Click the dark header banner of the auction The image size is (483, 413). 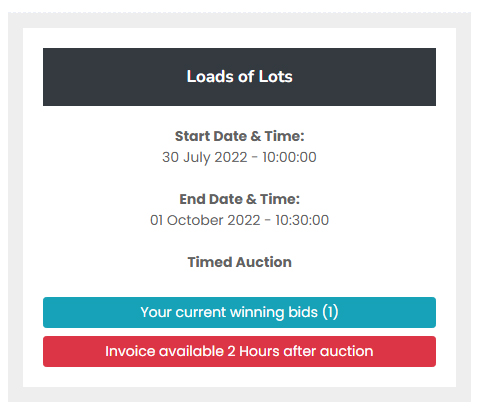point(239,77)
